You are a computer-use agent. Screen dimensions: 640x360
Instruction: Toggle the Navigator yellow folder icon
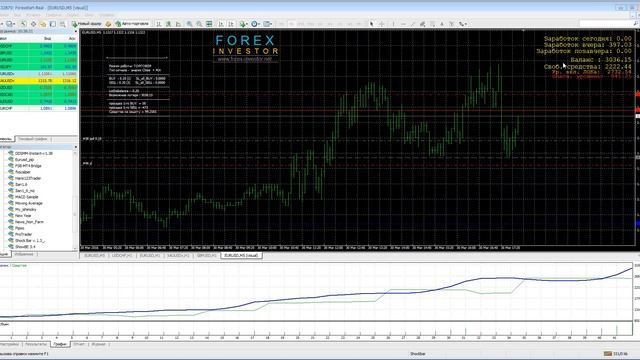tap(43, 24)
